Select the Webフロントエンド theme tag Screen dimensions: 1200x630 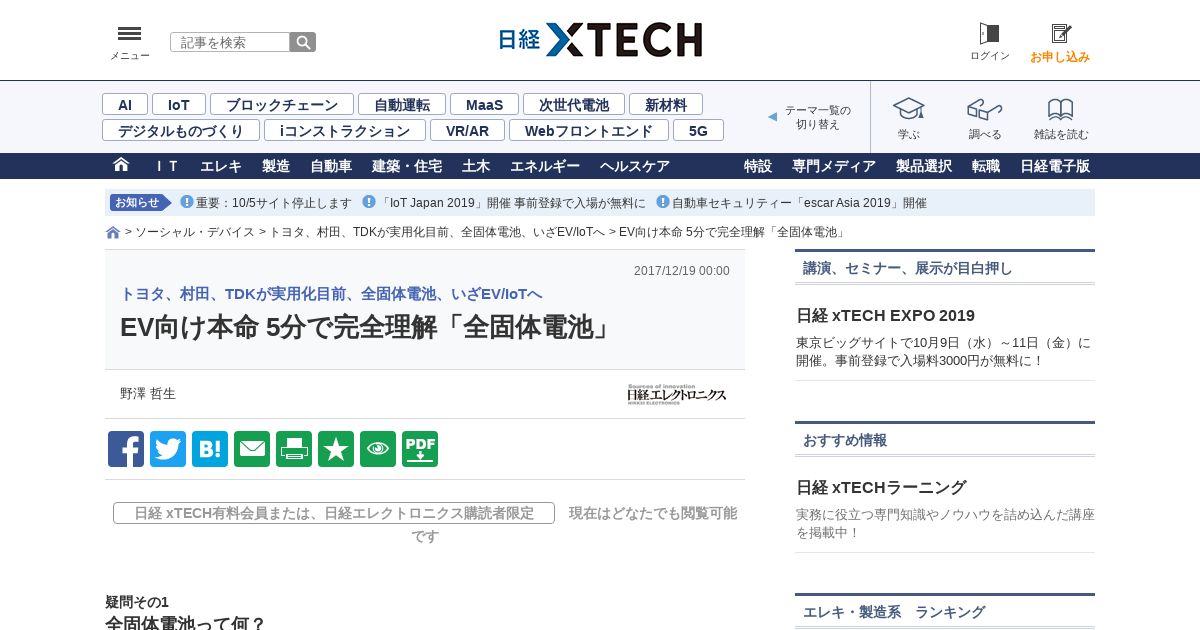pos(589,130)
